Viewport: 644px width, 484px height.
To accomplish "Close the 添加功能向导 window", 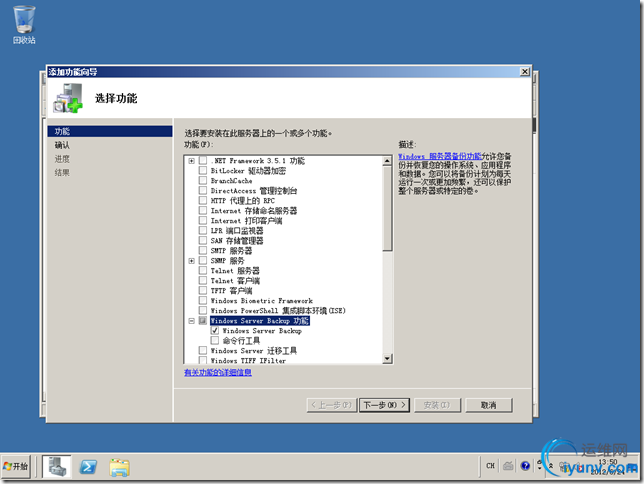I will click(524, 71).
